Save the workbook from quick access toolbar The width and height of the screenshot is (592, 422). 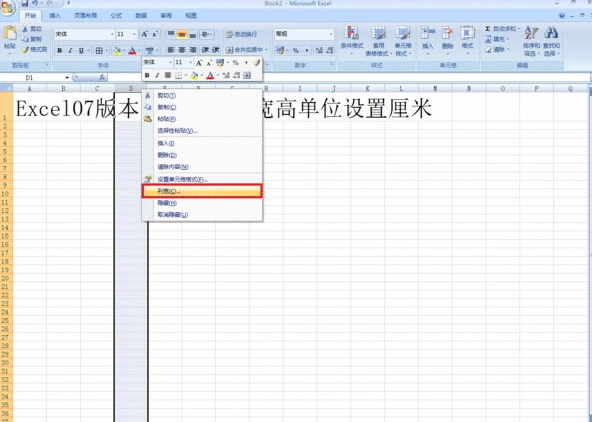pos(25,3)
